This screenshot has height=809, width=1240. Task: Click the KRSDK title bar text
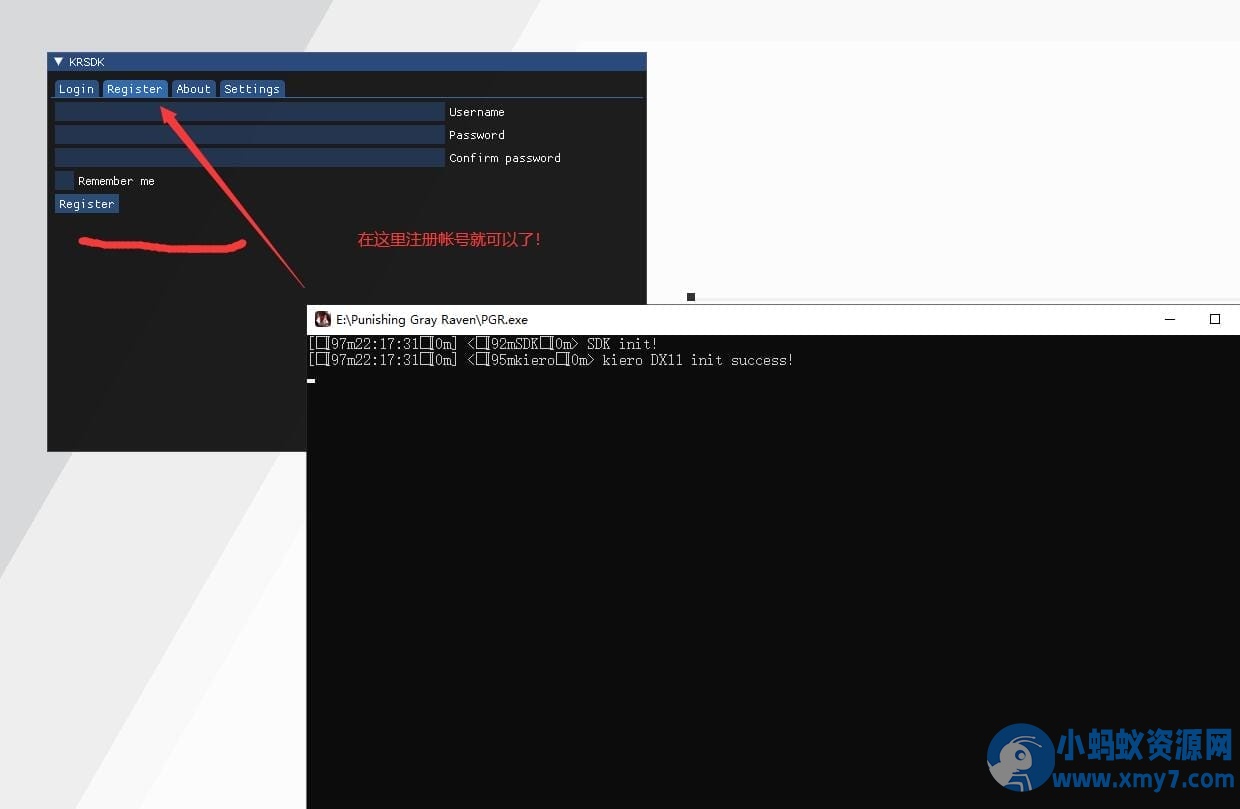(x=87, y=62)
